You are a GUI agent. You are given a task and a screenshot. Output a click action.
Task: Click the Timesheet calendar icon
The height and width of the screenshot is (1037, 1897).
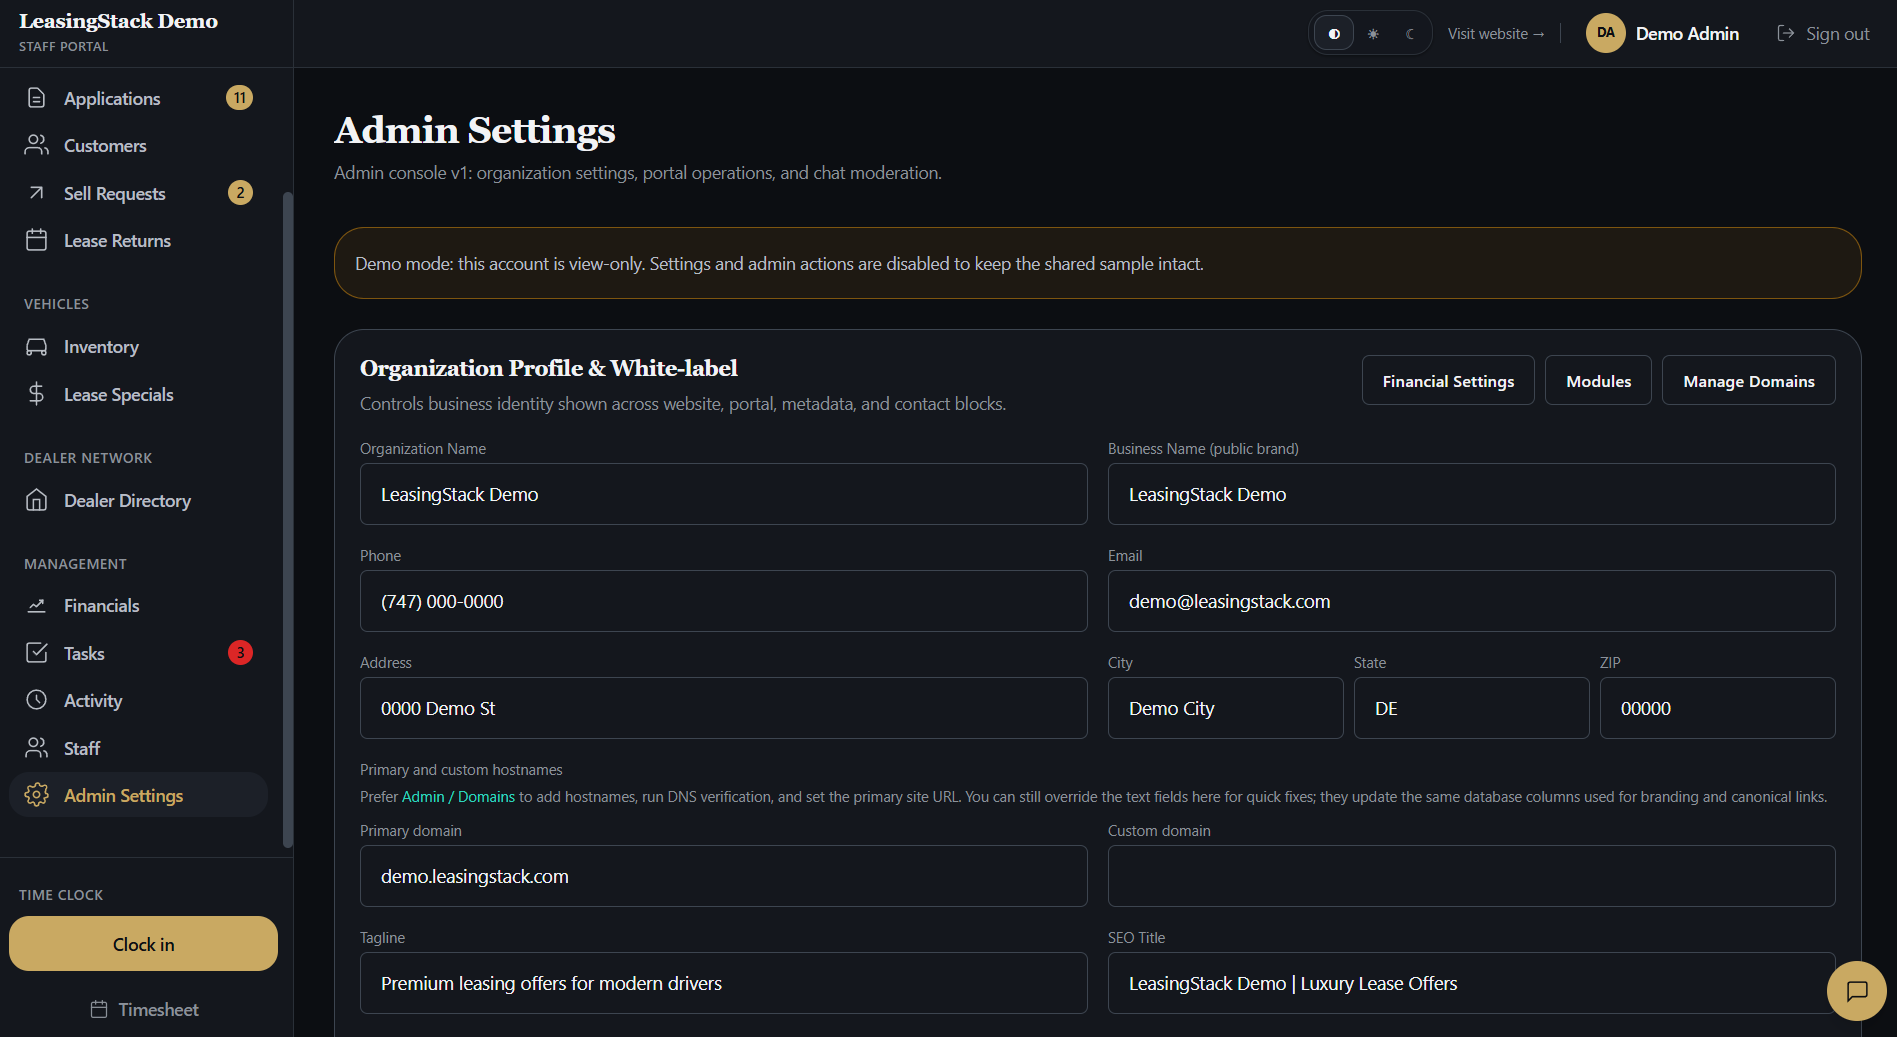[99, 1009]
